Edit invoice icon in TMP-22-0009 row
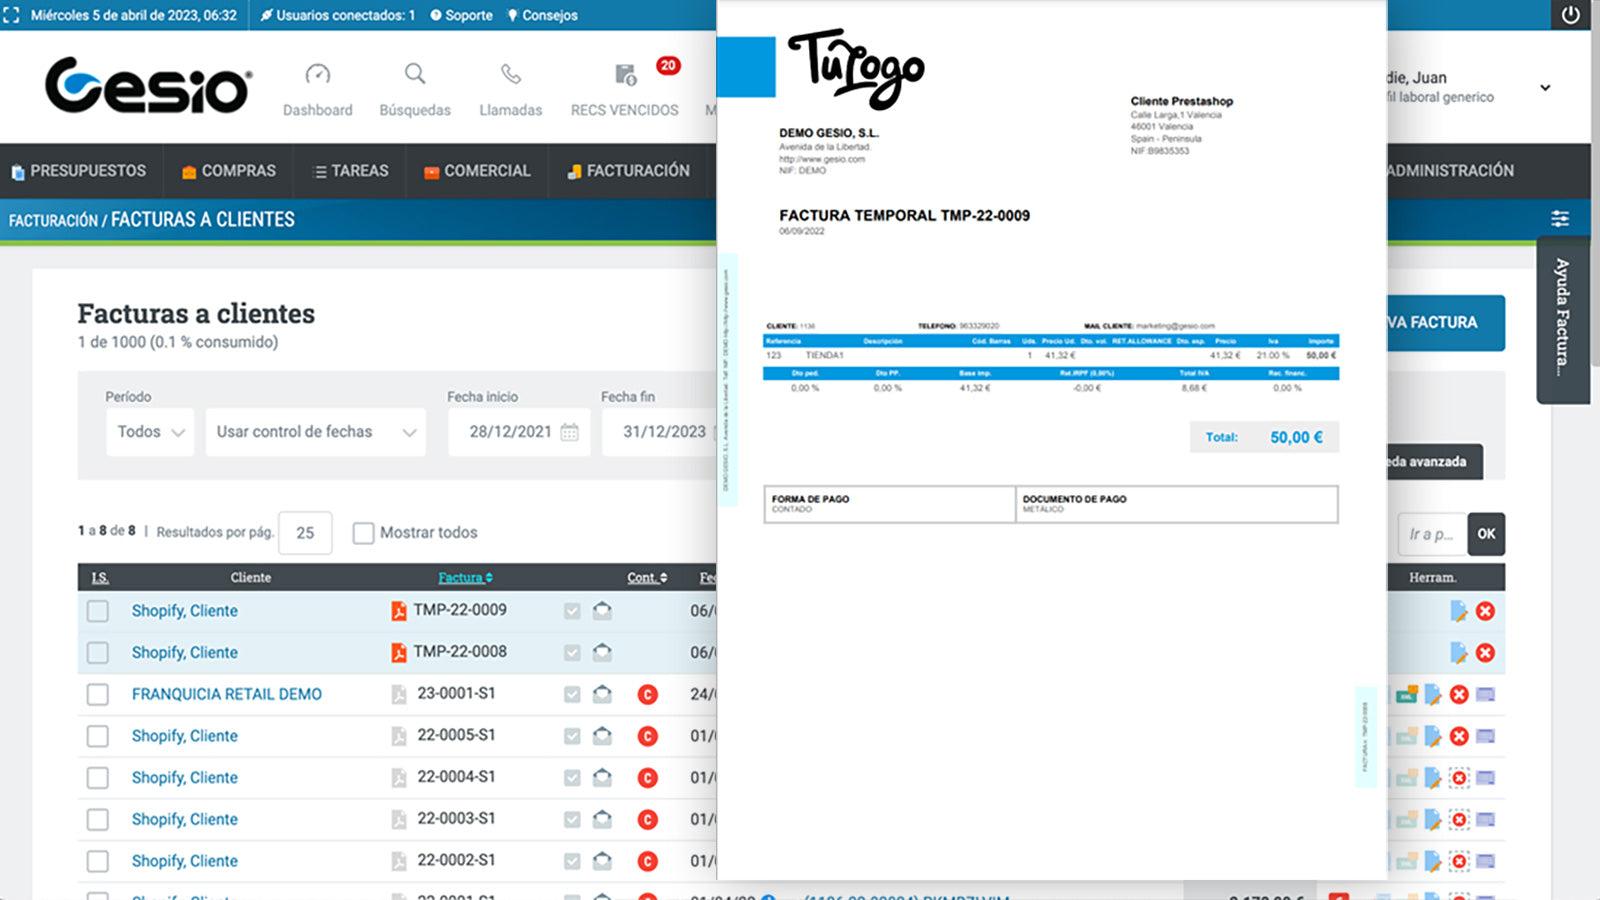This screenshot has width=1600, height=900. tap(1459, 611)
